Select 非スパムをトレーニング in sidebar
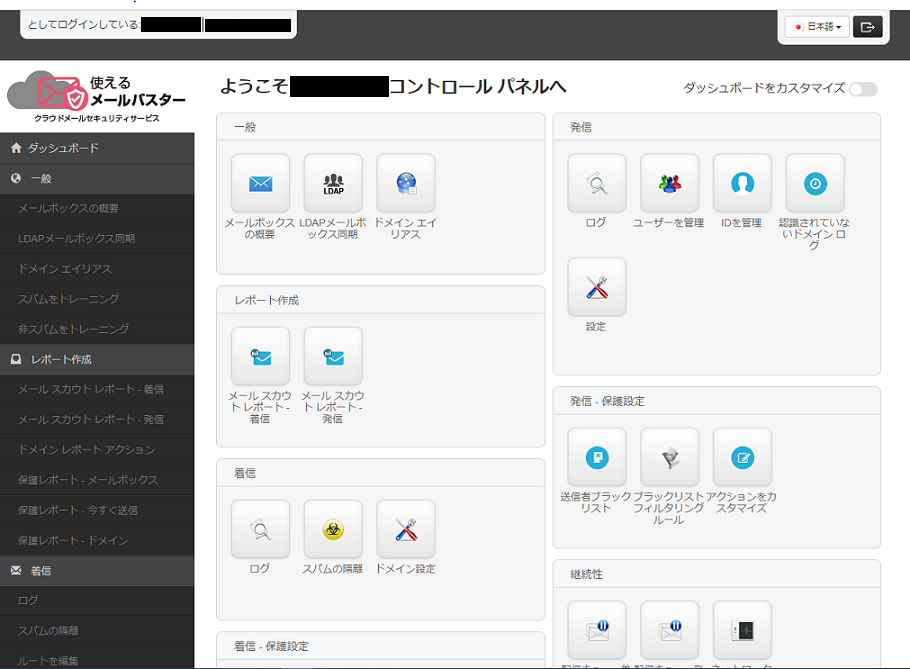 tap(97, 329)
